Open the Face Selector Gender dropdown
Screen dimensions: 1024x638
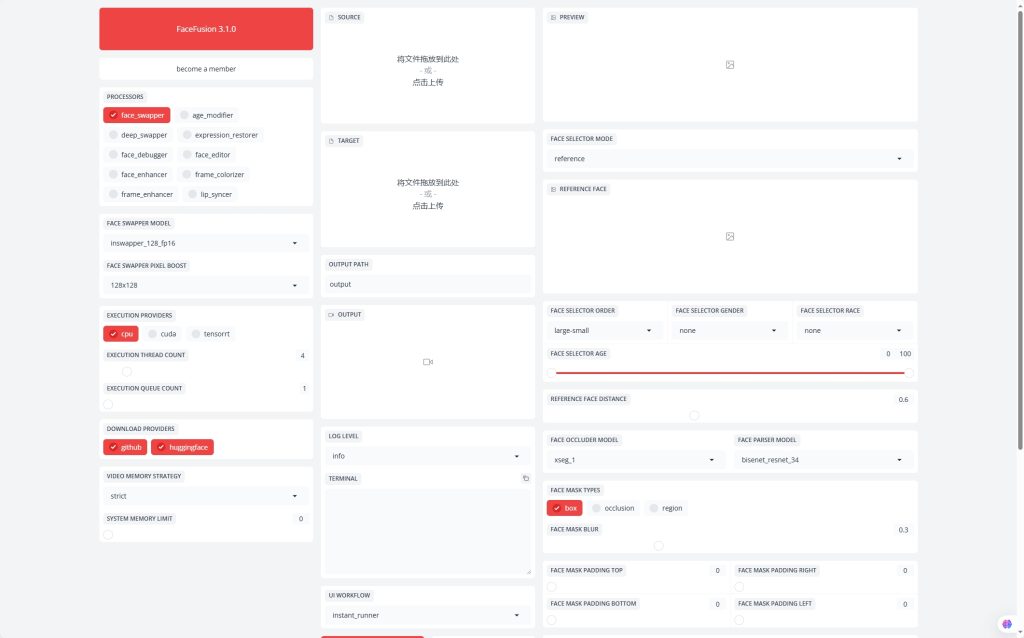click(x=730, y=330)
